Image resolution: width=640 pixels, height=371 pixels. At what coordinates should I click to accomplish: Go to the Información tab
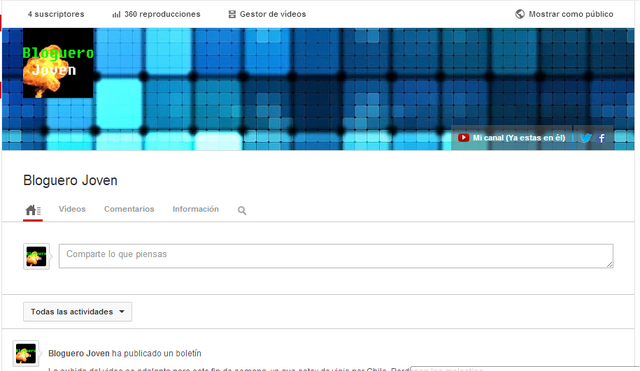(x=196, y=209)
